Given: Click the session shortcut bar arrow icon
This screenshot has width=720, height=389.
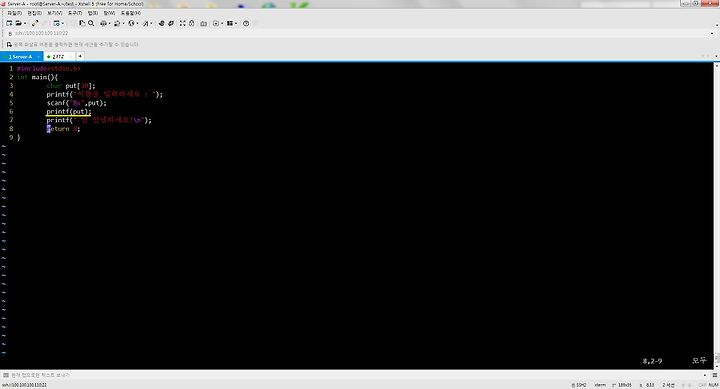Looking at the screenshot, I should [9, 45].
